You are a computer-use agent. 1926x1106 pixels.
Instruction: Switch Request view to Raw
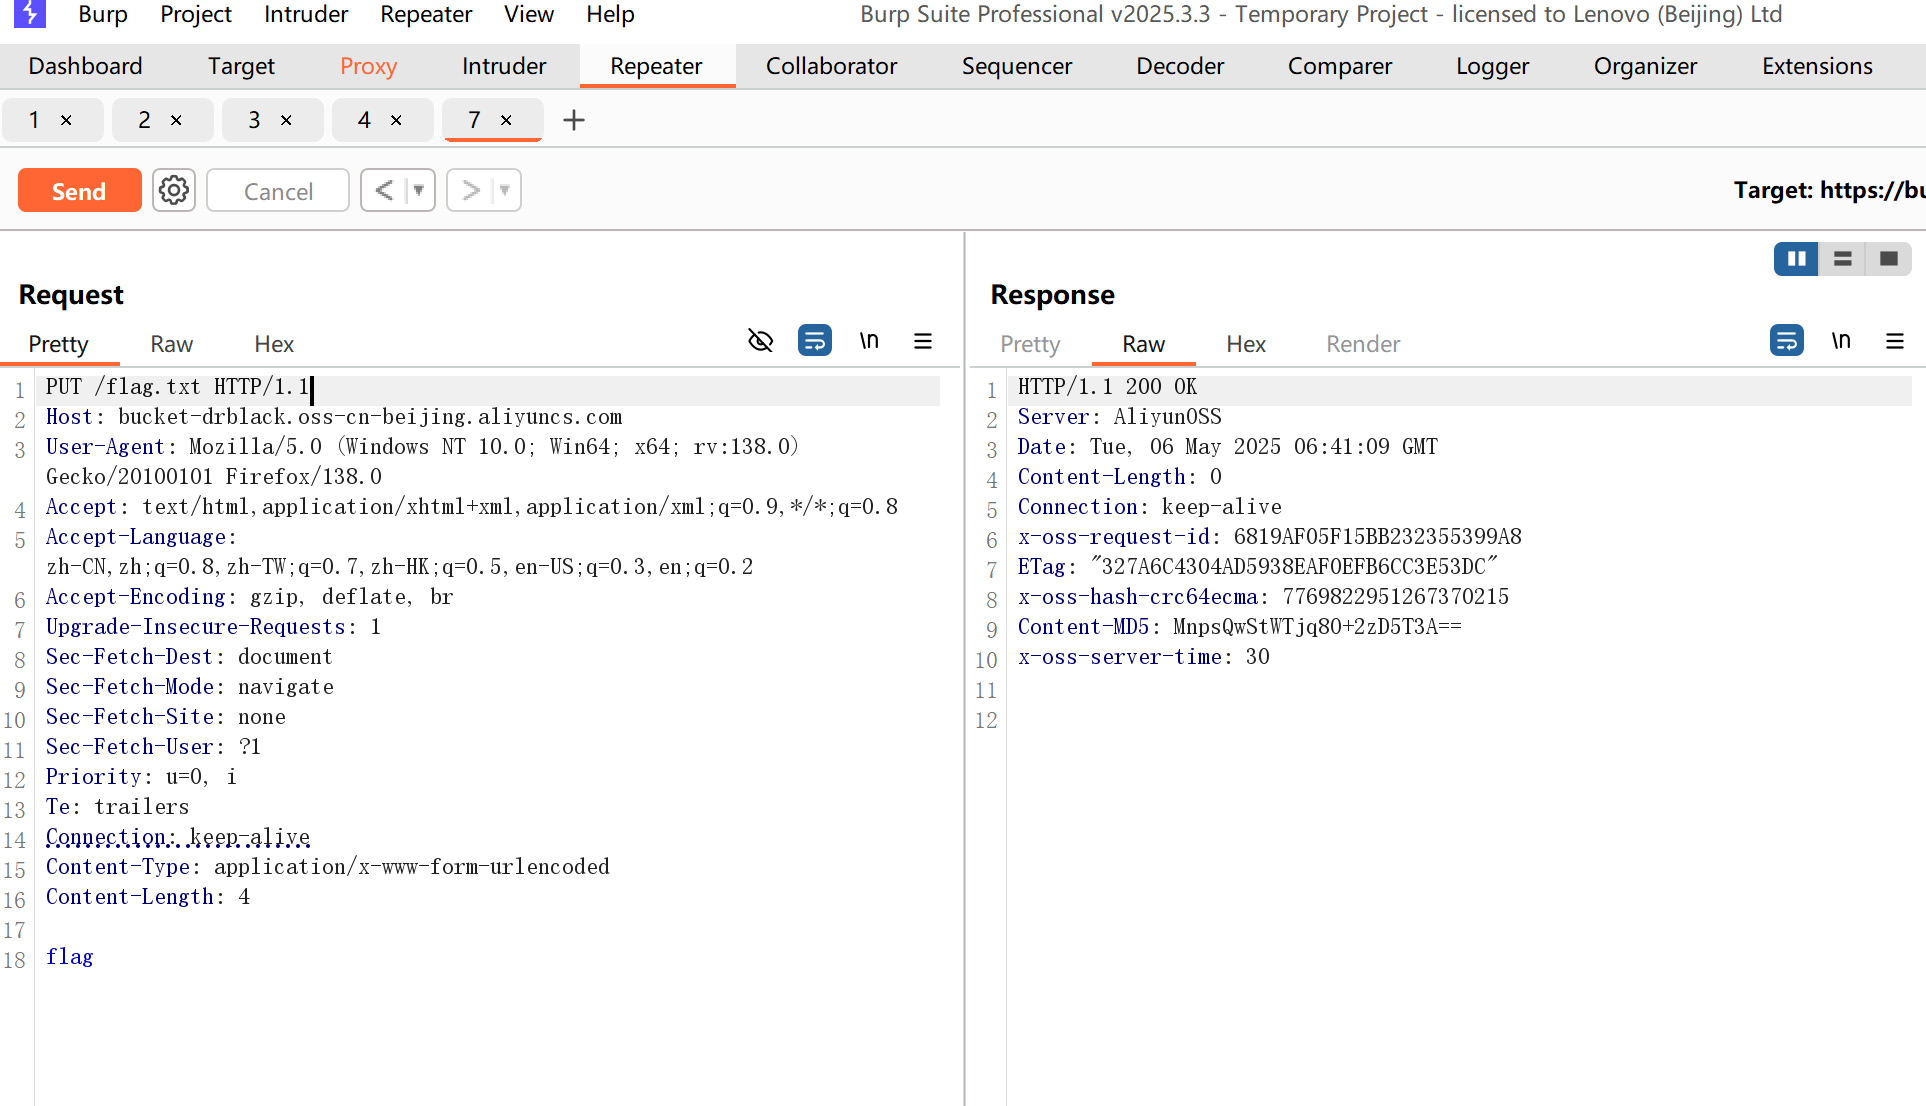[171, 344]
